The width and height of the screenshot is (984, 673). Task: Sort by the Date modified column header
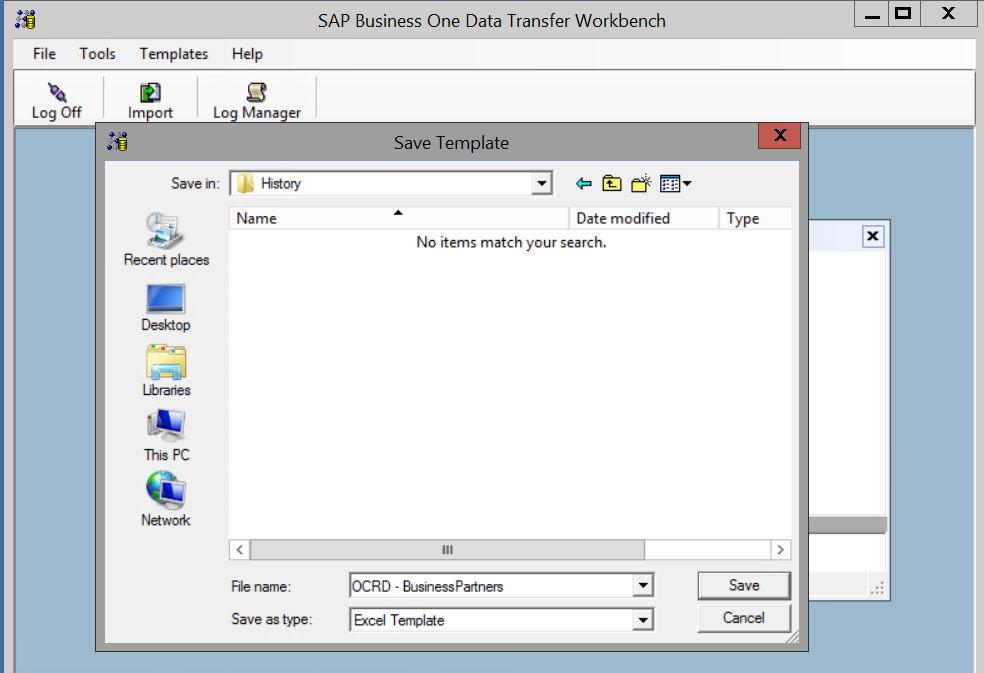point(644,218)
